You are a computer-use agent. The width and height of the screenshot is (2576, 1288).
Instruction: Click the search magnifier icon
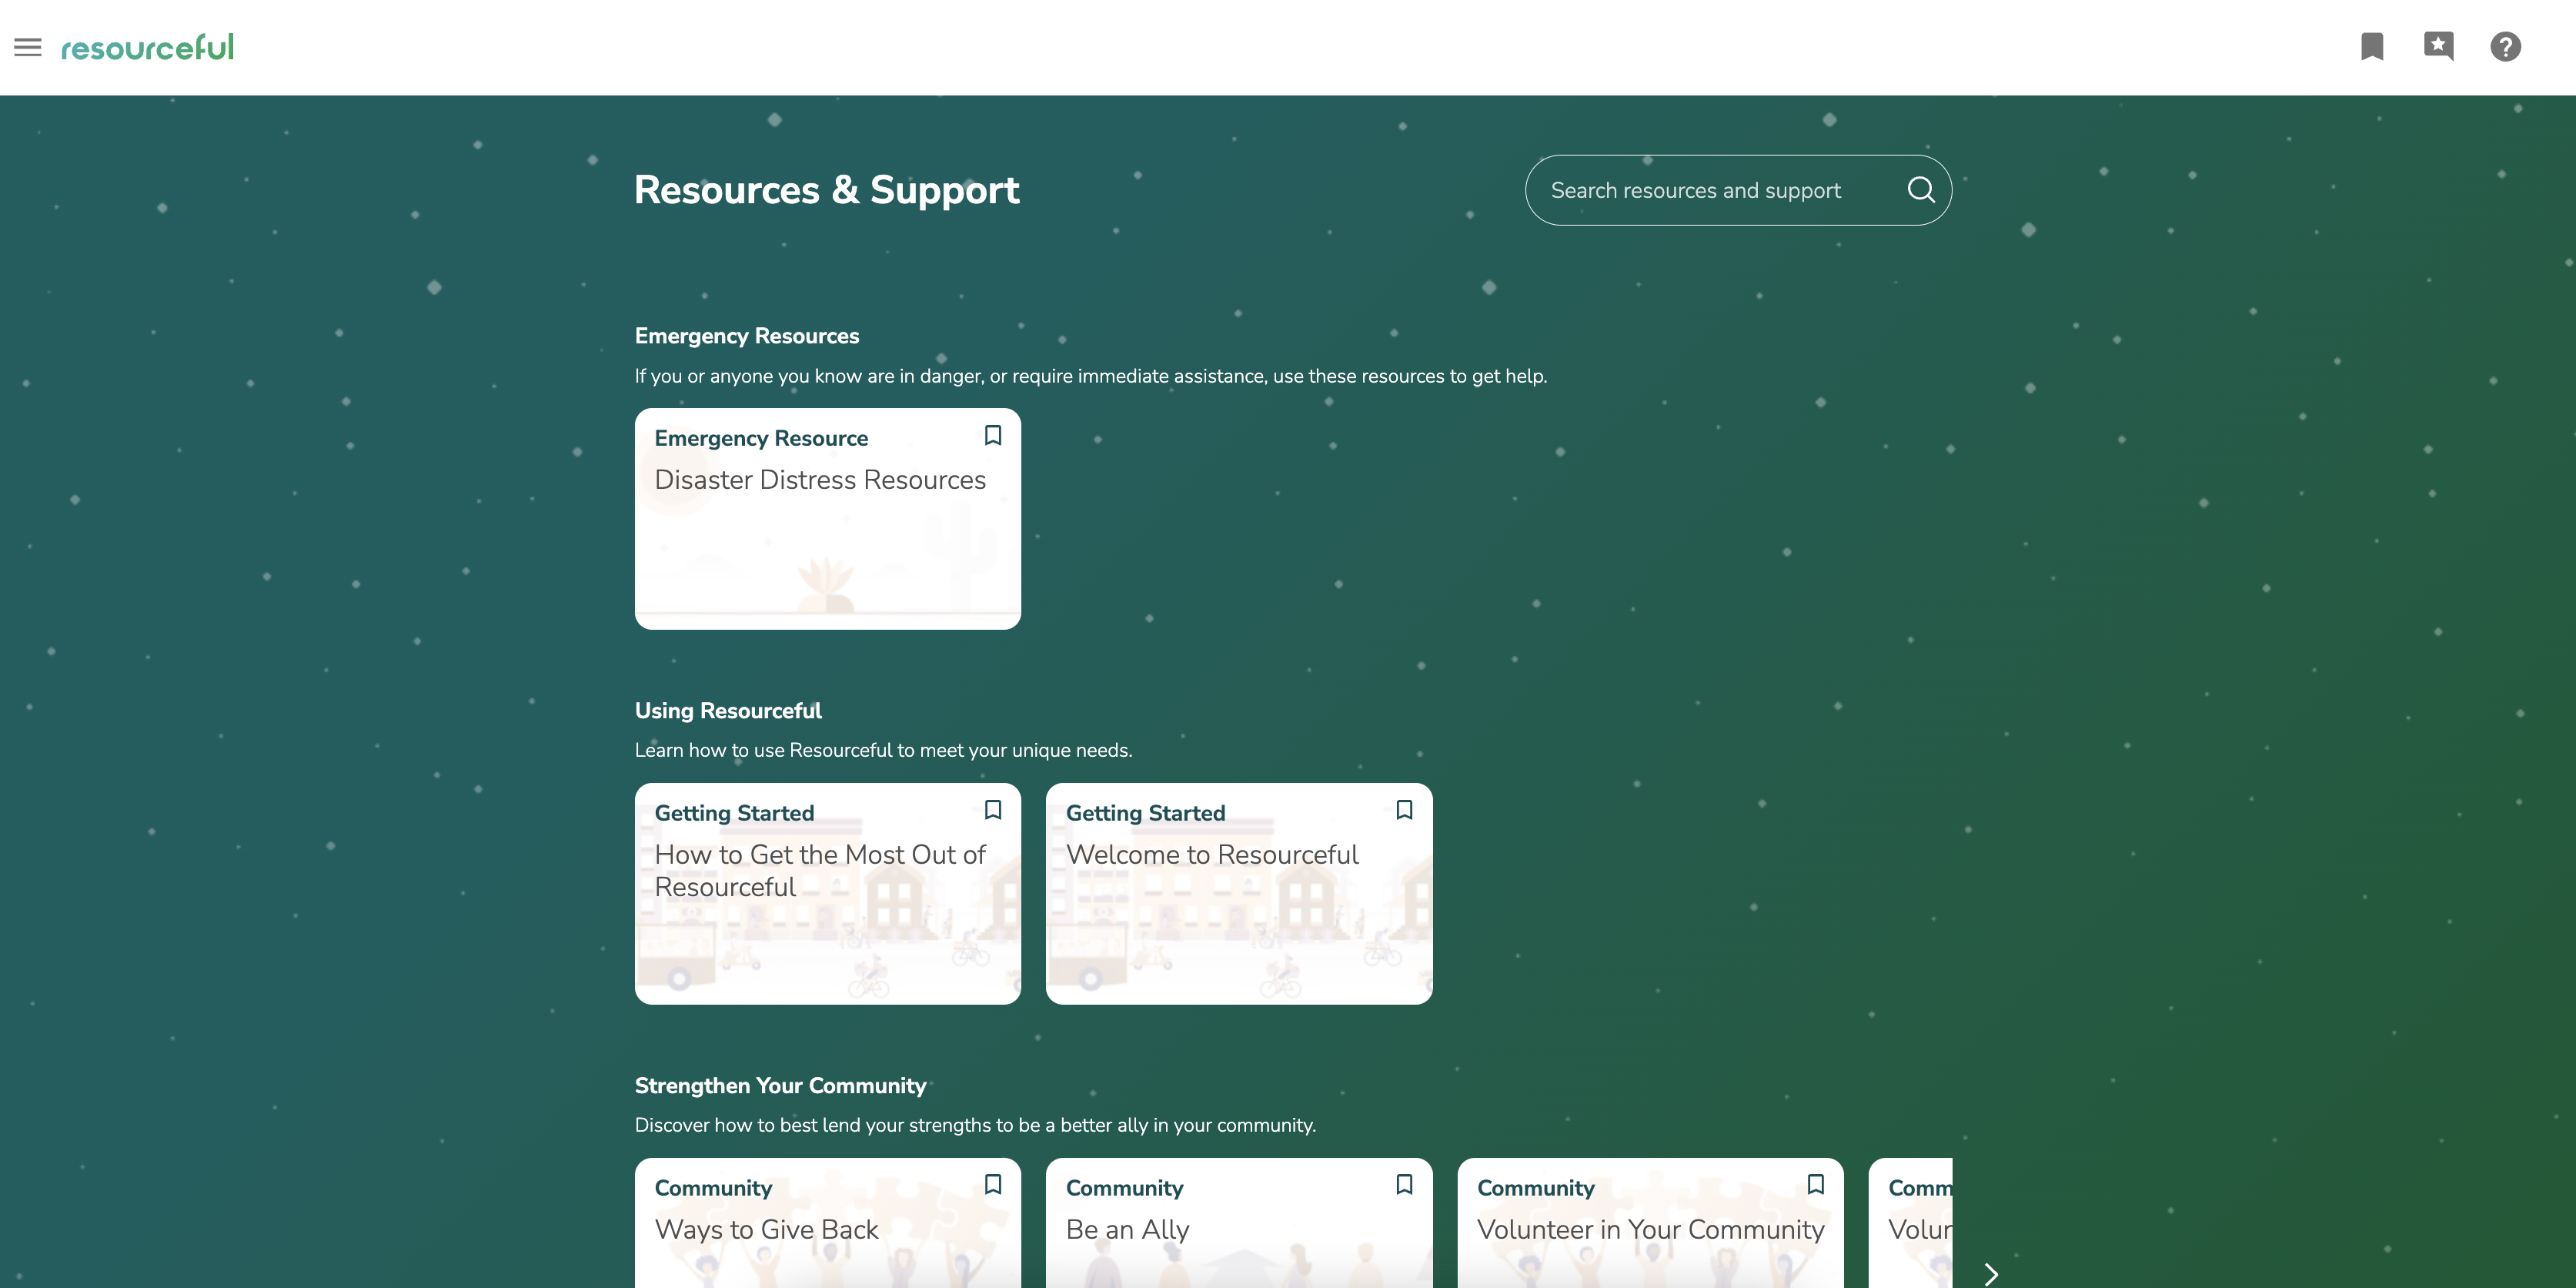coord(1920,190)
